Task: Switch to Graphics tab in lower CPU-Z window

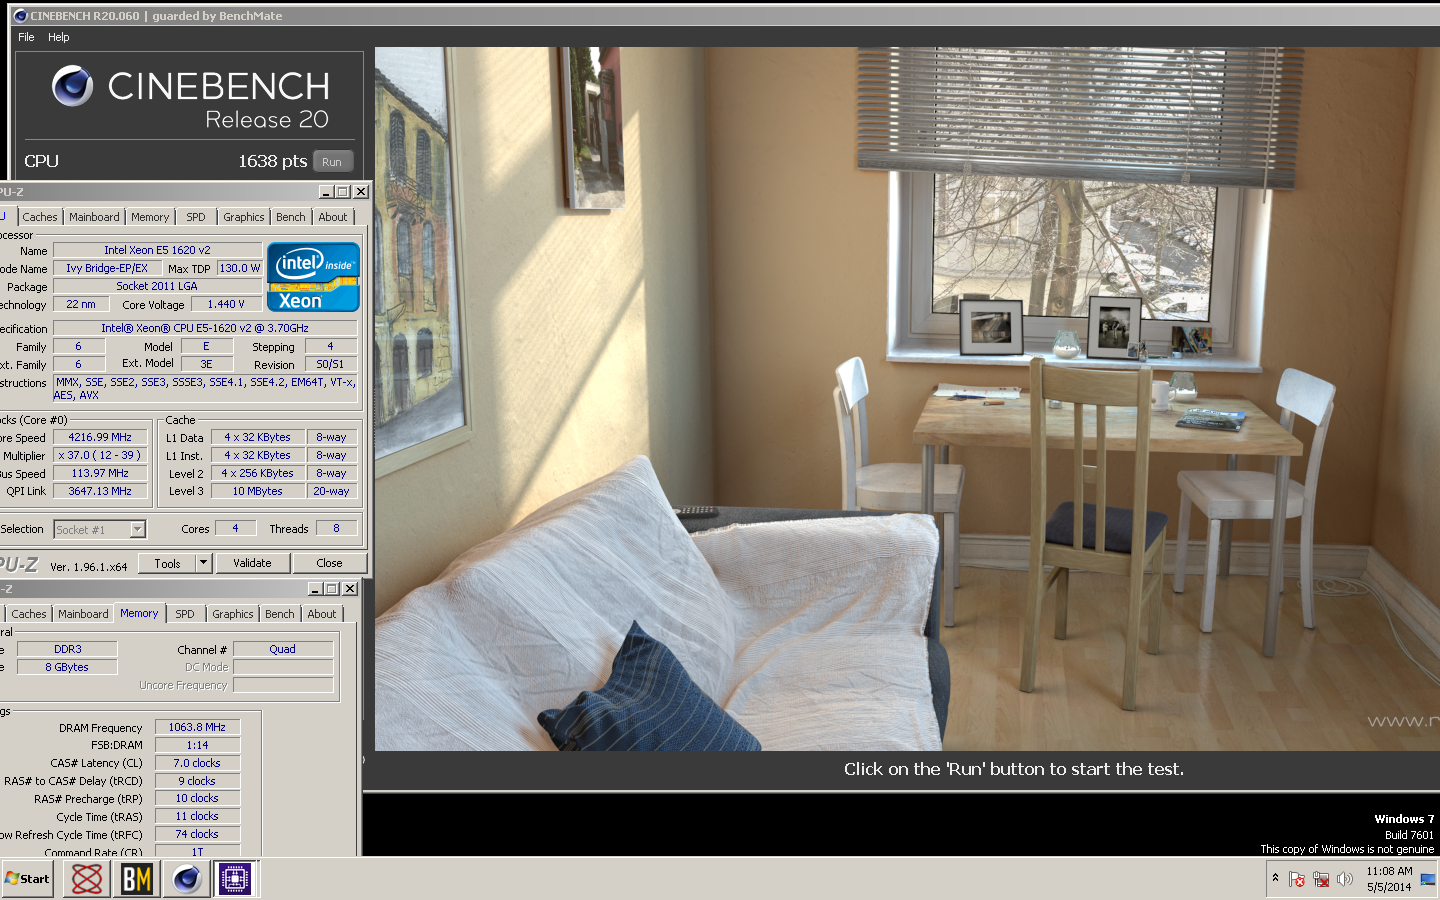Action: click(233, 614)
